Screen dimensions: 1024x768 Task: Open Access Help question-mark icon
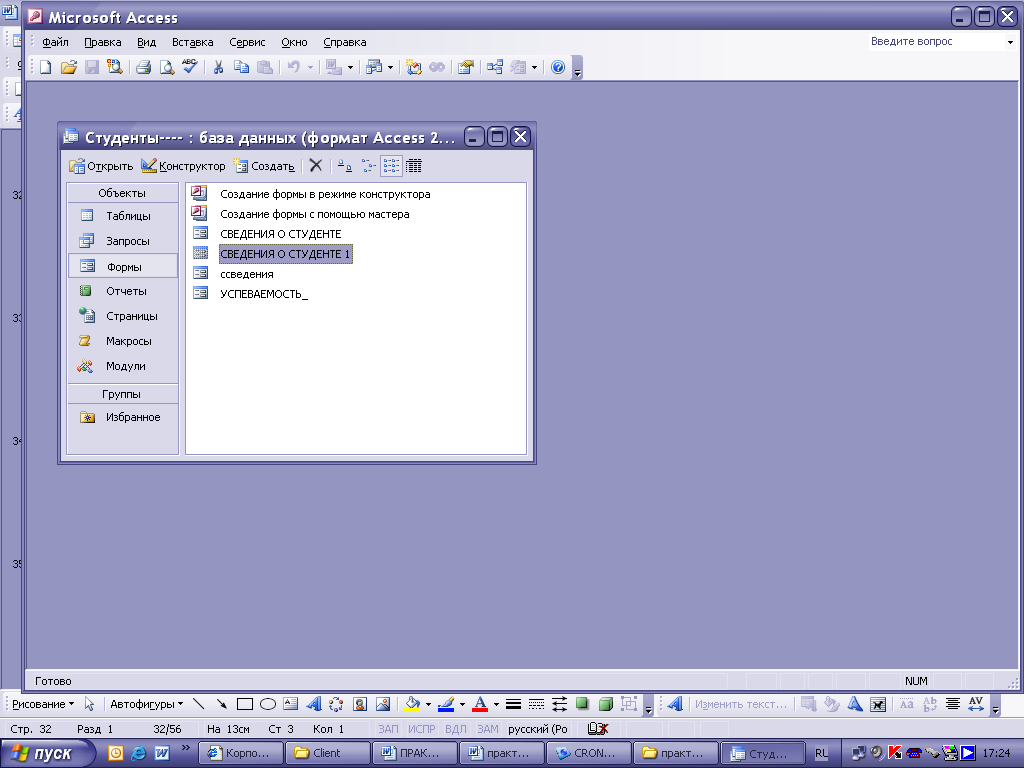click(558, 67)
